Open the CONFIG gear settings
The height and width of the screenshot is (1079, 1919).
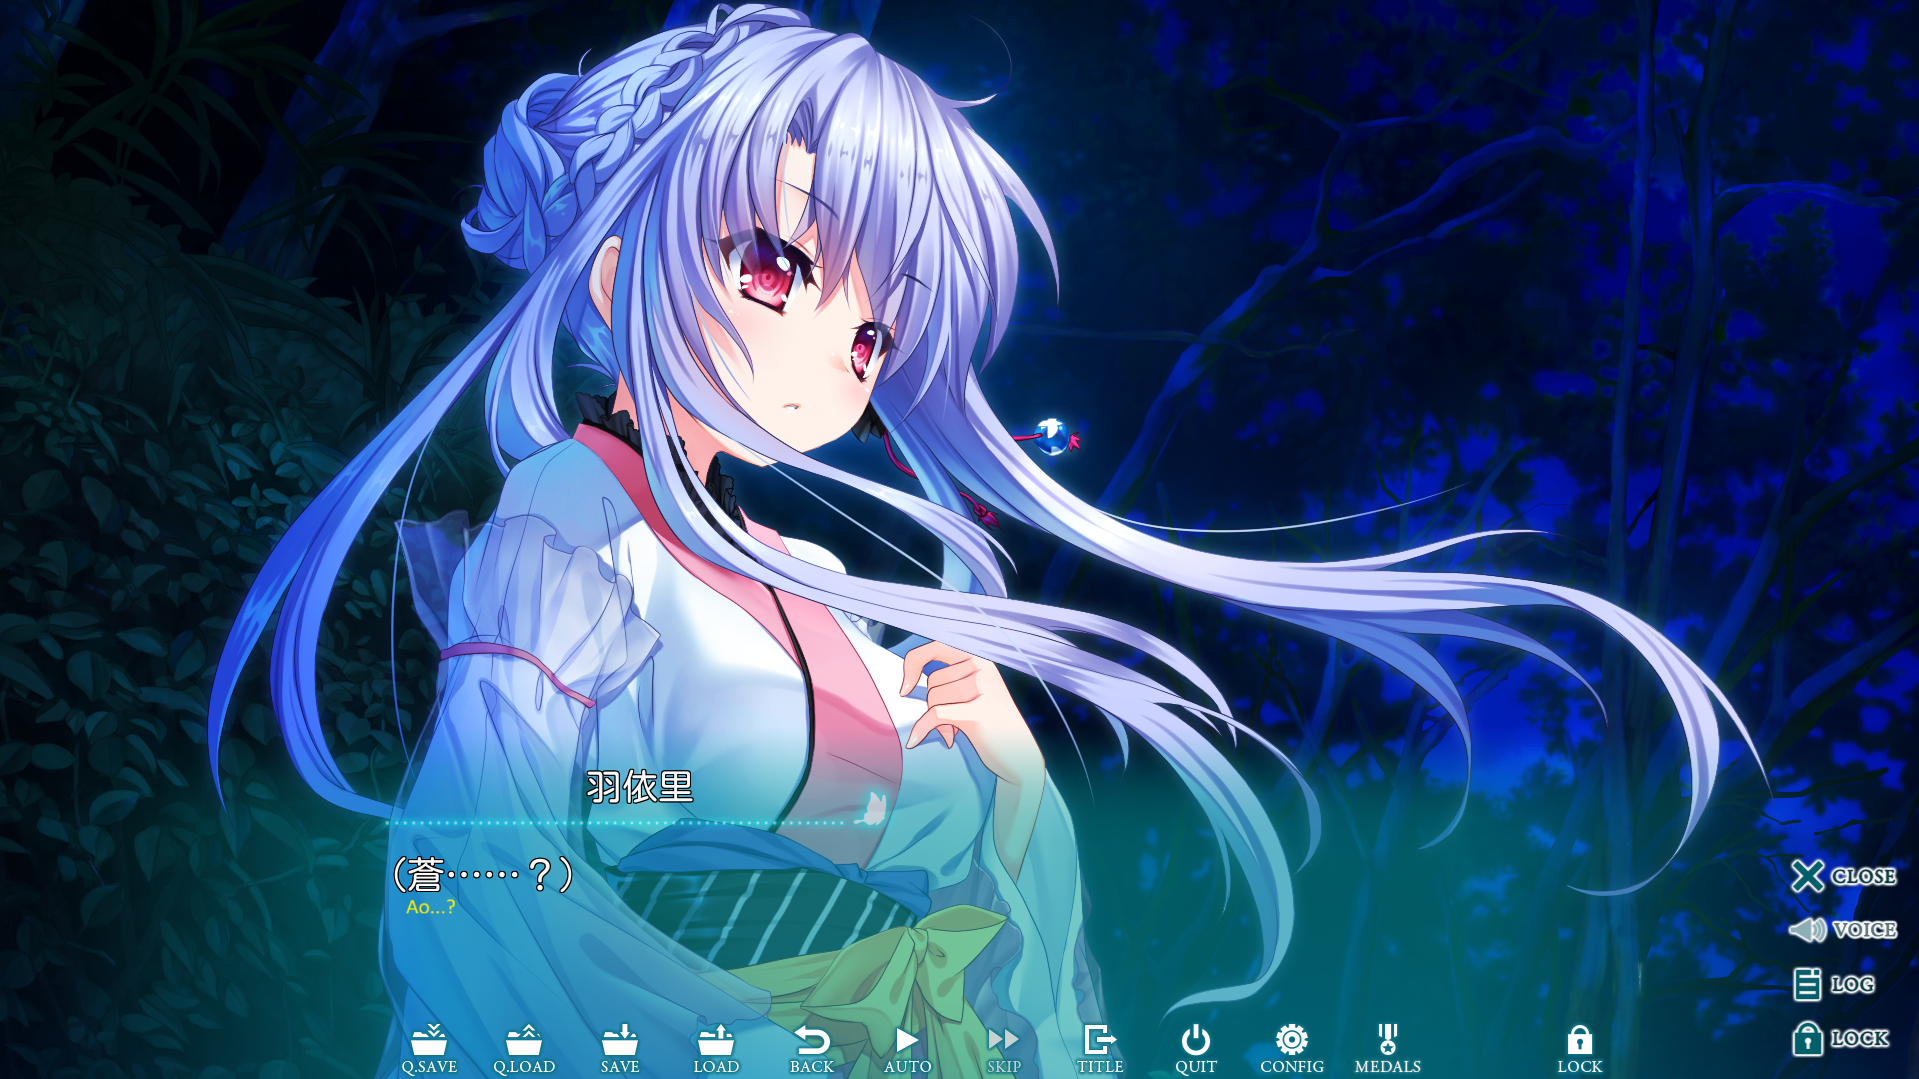pos(1292,1049)
